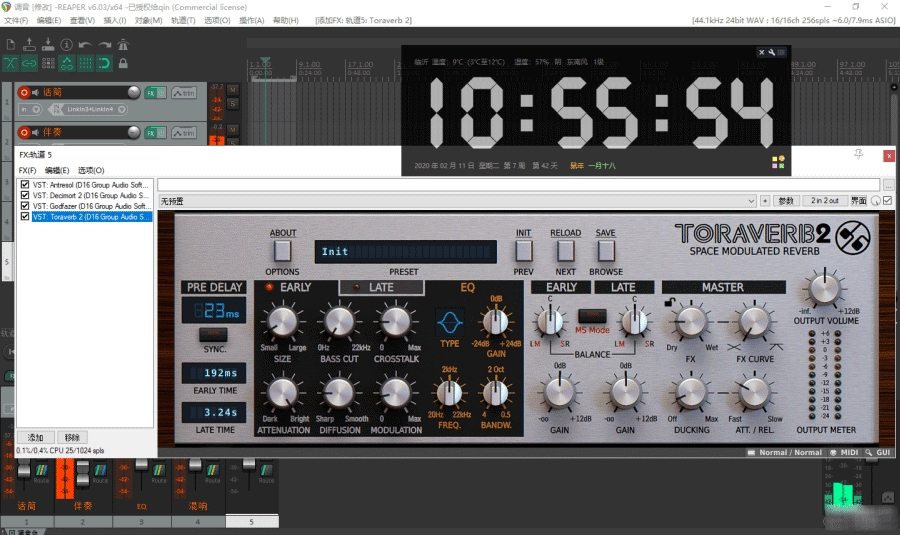Viewport: 900px width, 535px height.
Task: Uncheck the Godfazer VST plugin
Action: (25, 206)
